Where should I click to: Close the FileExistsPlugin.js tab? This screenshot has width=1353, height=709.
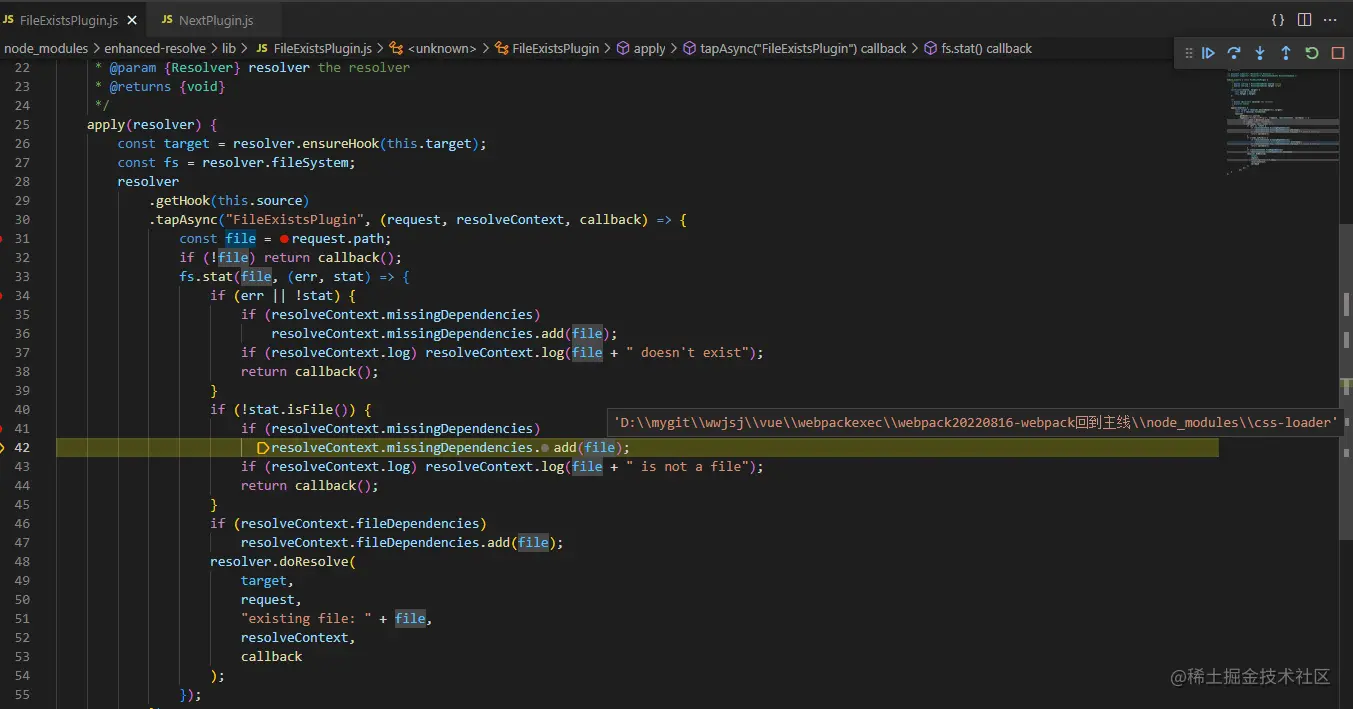click(x=132, y=20)
